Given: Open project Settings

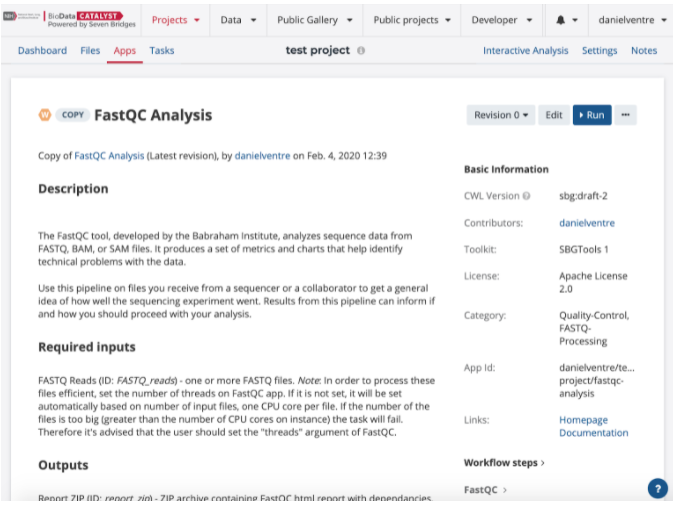Looking at the screenshot, I should tap(599, 51).
